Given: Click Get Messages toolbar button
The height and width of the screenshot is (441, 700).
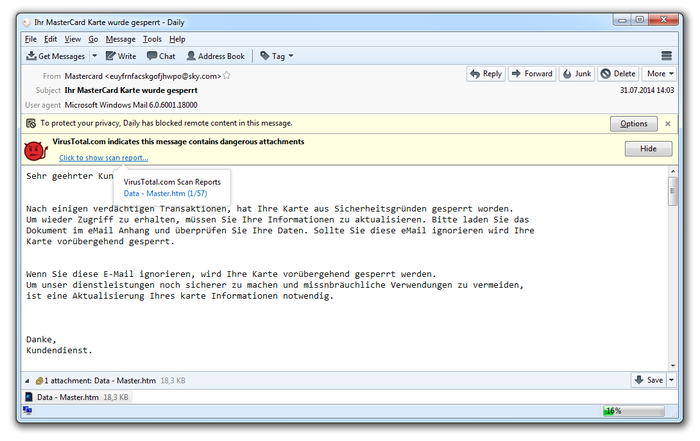Looking at the screenshot, I should (56, 56).
